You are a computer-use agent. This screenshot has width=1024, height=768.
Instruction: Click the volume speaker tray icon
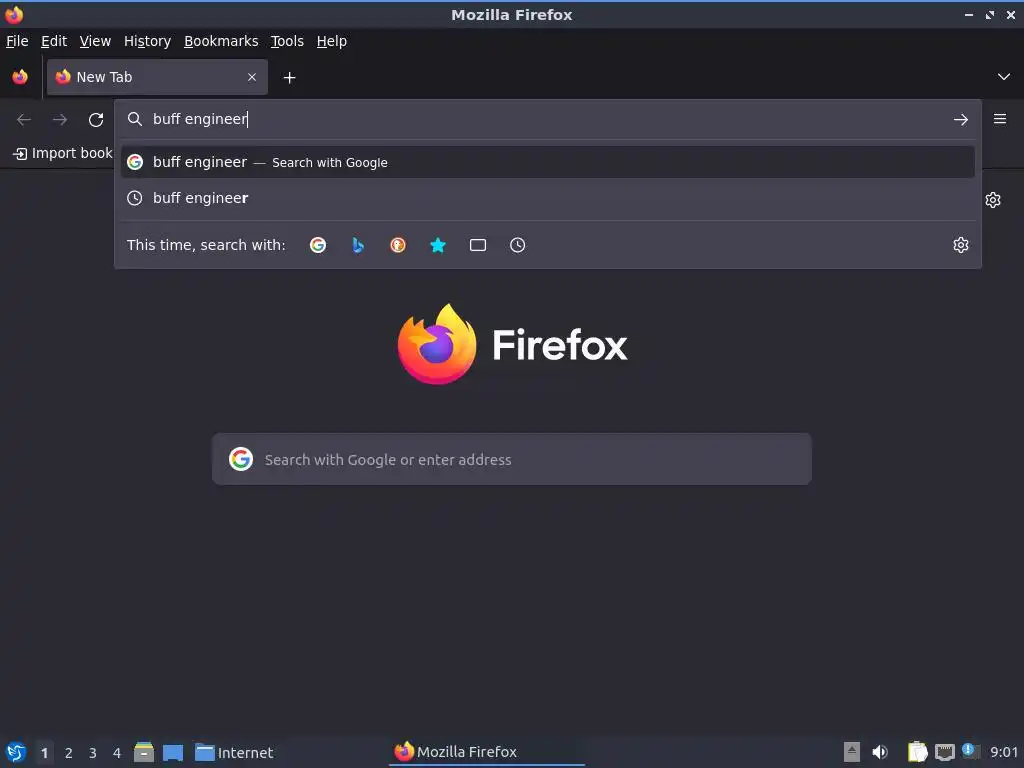tap(880, 752)
